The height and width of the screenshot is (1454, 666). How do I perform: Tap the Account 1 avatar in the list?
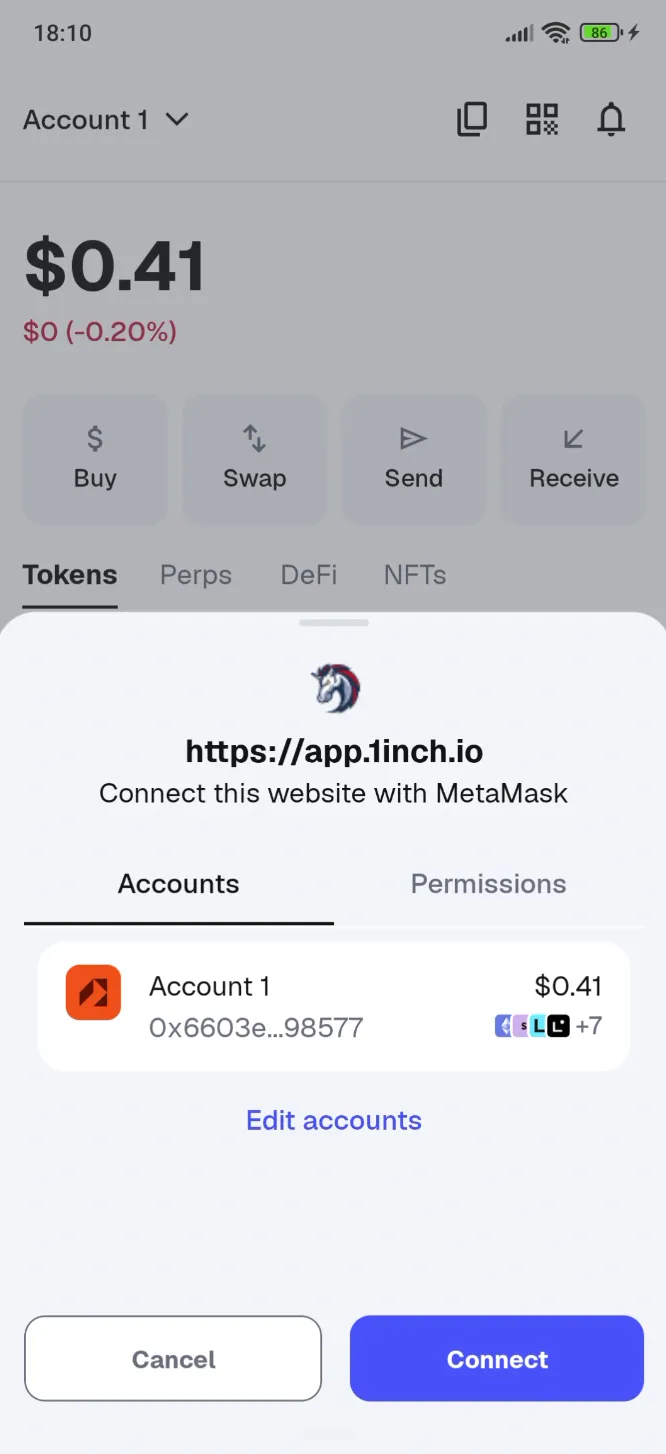pos(93,992)
